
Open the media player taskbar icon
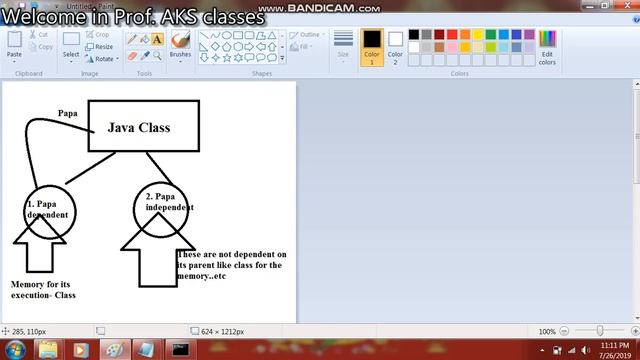(81, 350)
